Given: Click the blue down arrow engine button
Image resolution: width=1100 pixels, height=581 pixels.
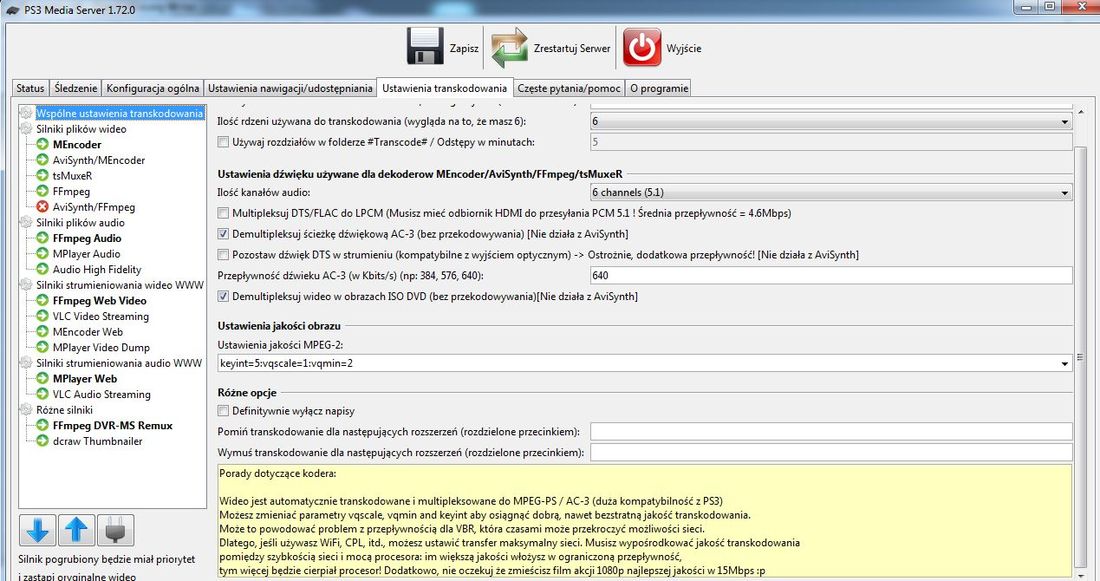Looking at the screenshot, I should pyautogui.click(x=38, y=530).
